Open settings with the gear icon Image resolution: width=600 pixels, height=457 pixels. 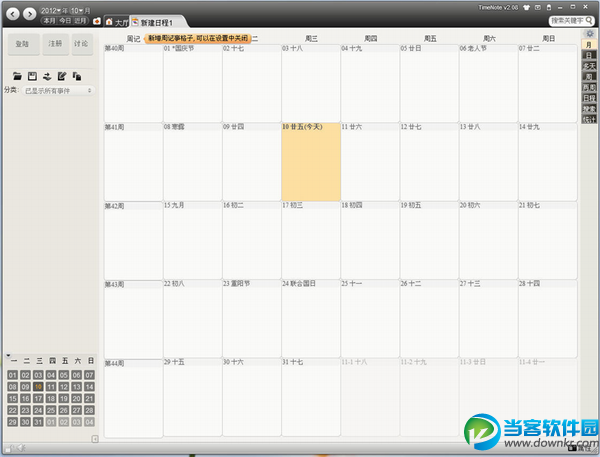tap(589, 34)
